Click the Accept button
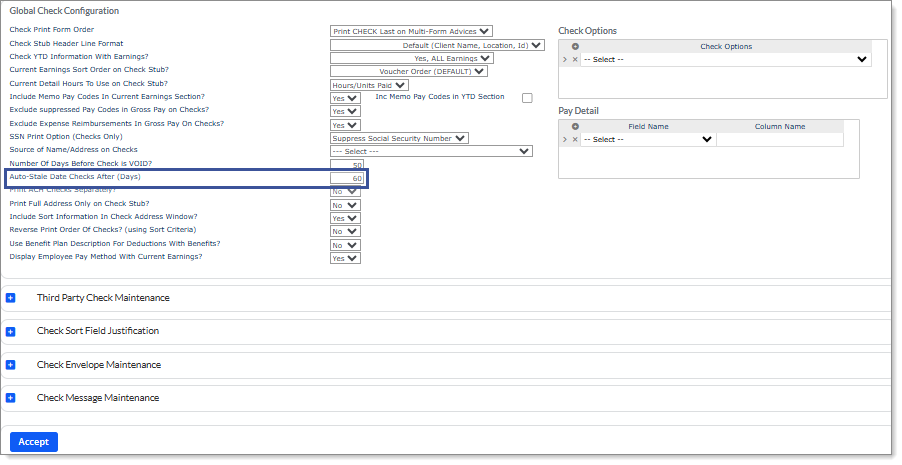Screen dimensions: 902x465 (x=34, y=442)
